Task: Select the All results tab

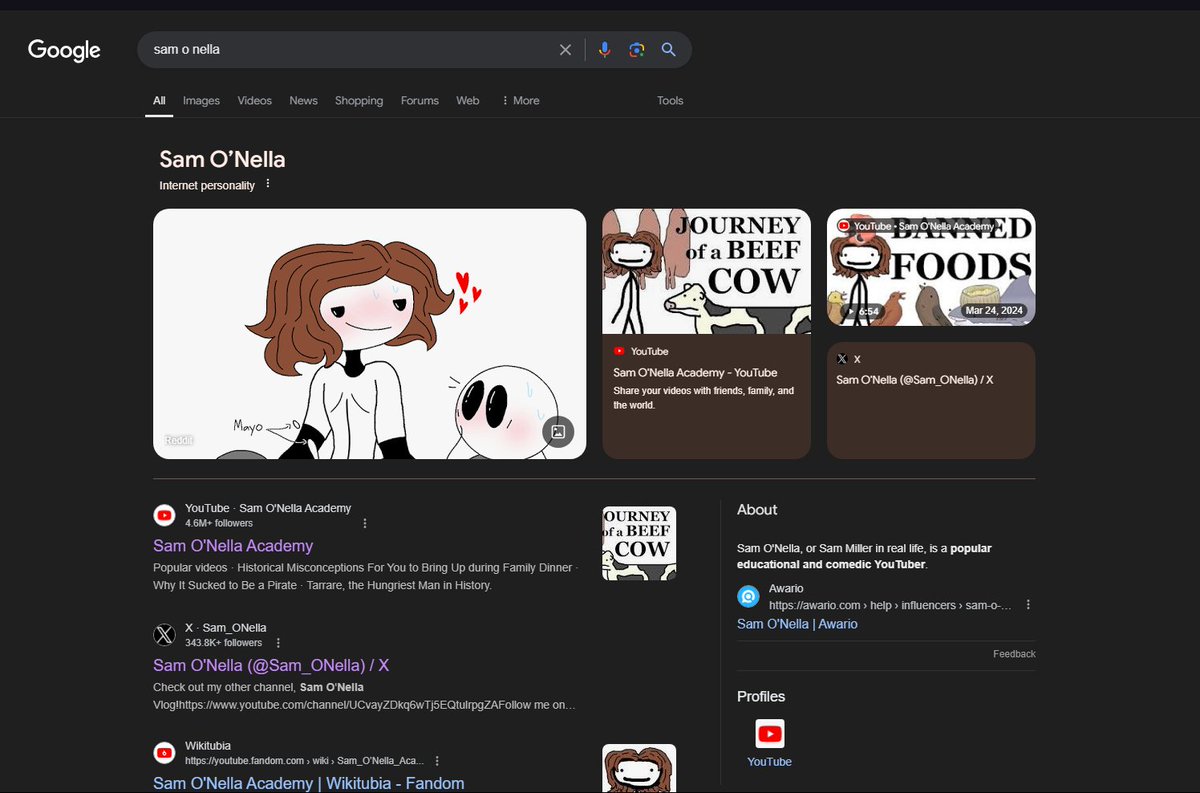Action: [x=159, y=101]
